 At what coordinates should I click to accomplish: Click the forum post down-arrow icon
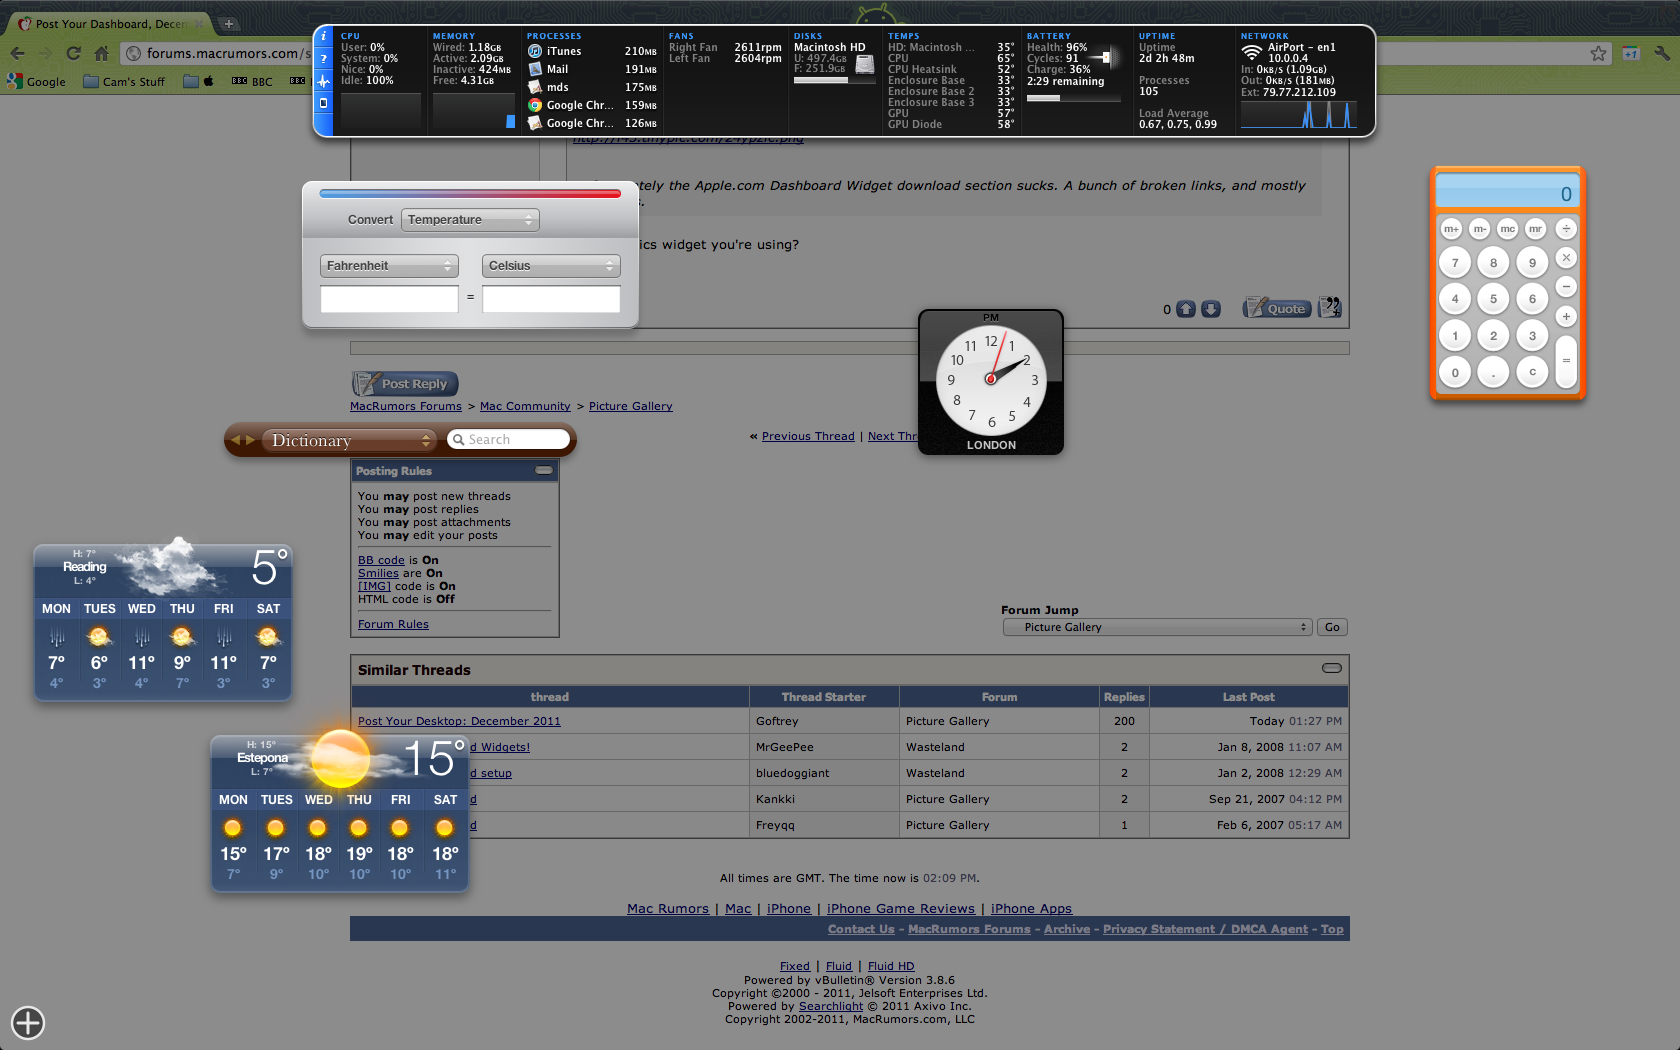pos(1211,309)
